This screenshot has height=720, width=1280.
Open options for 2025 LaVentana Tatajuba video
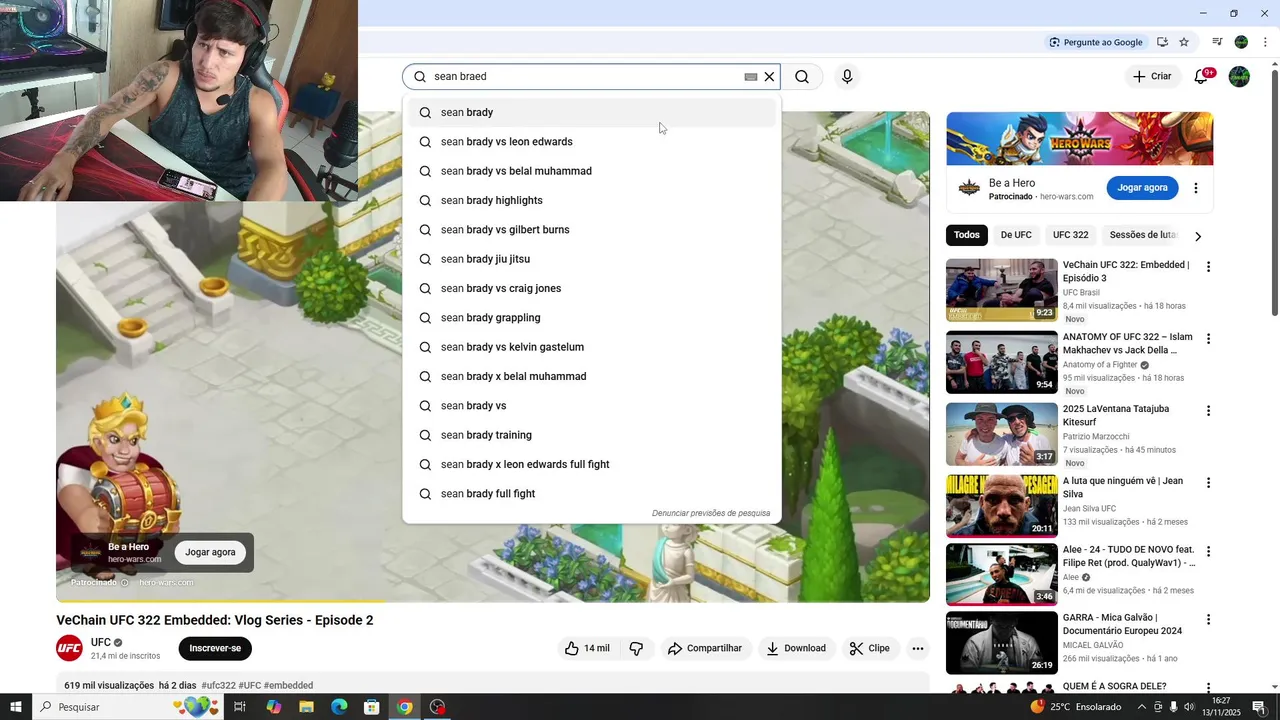coord(1208,411)
